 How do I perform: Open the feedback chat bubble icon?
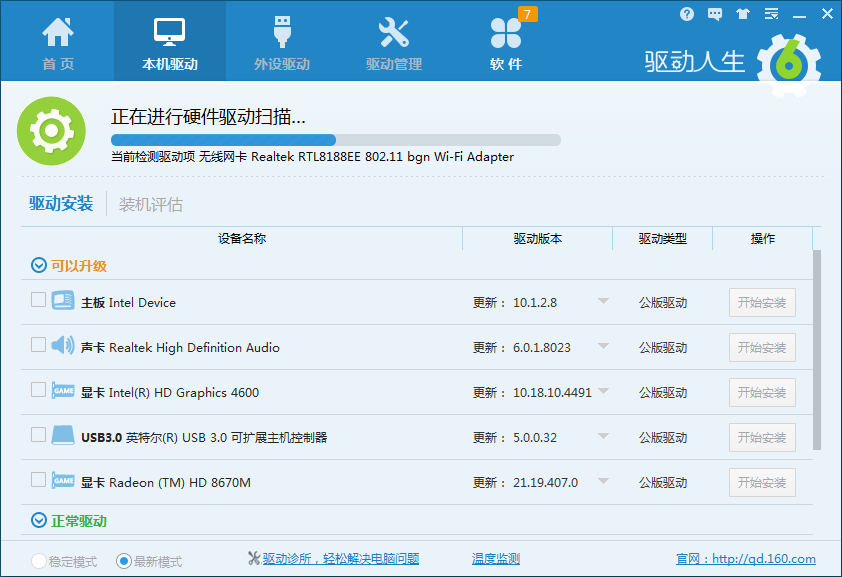coord(715,14)
